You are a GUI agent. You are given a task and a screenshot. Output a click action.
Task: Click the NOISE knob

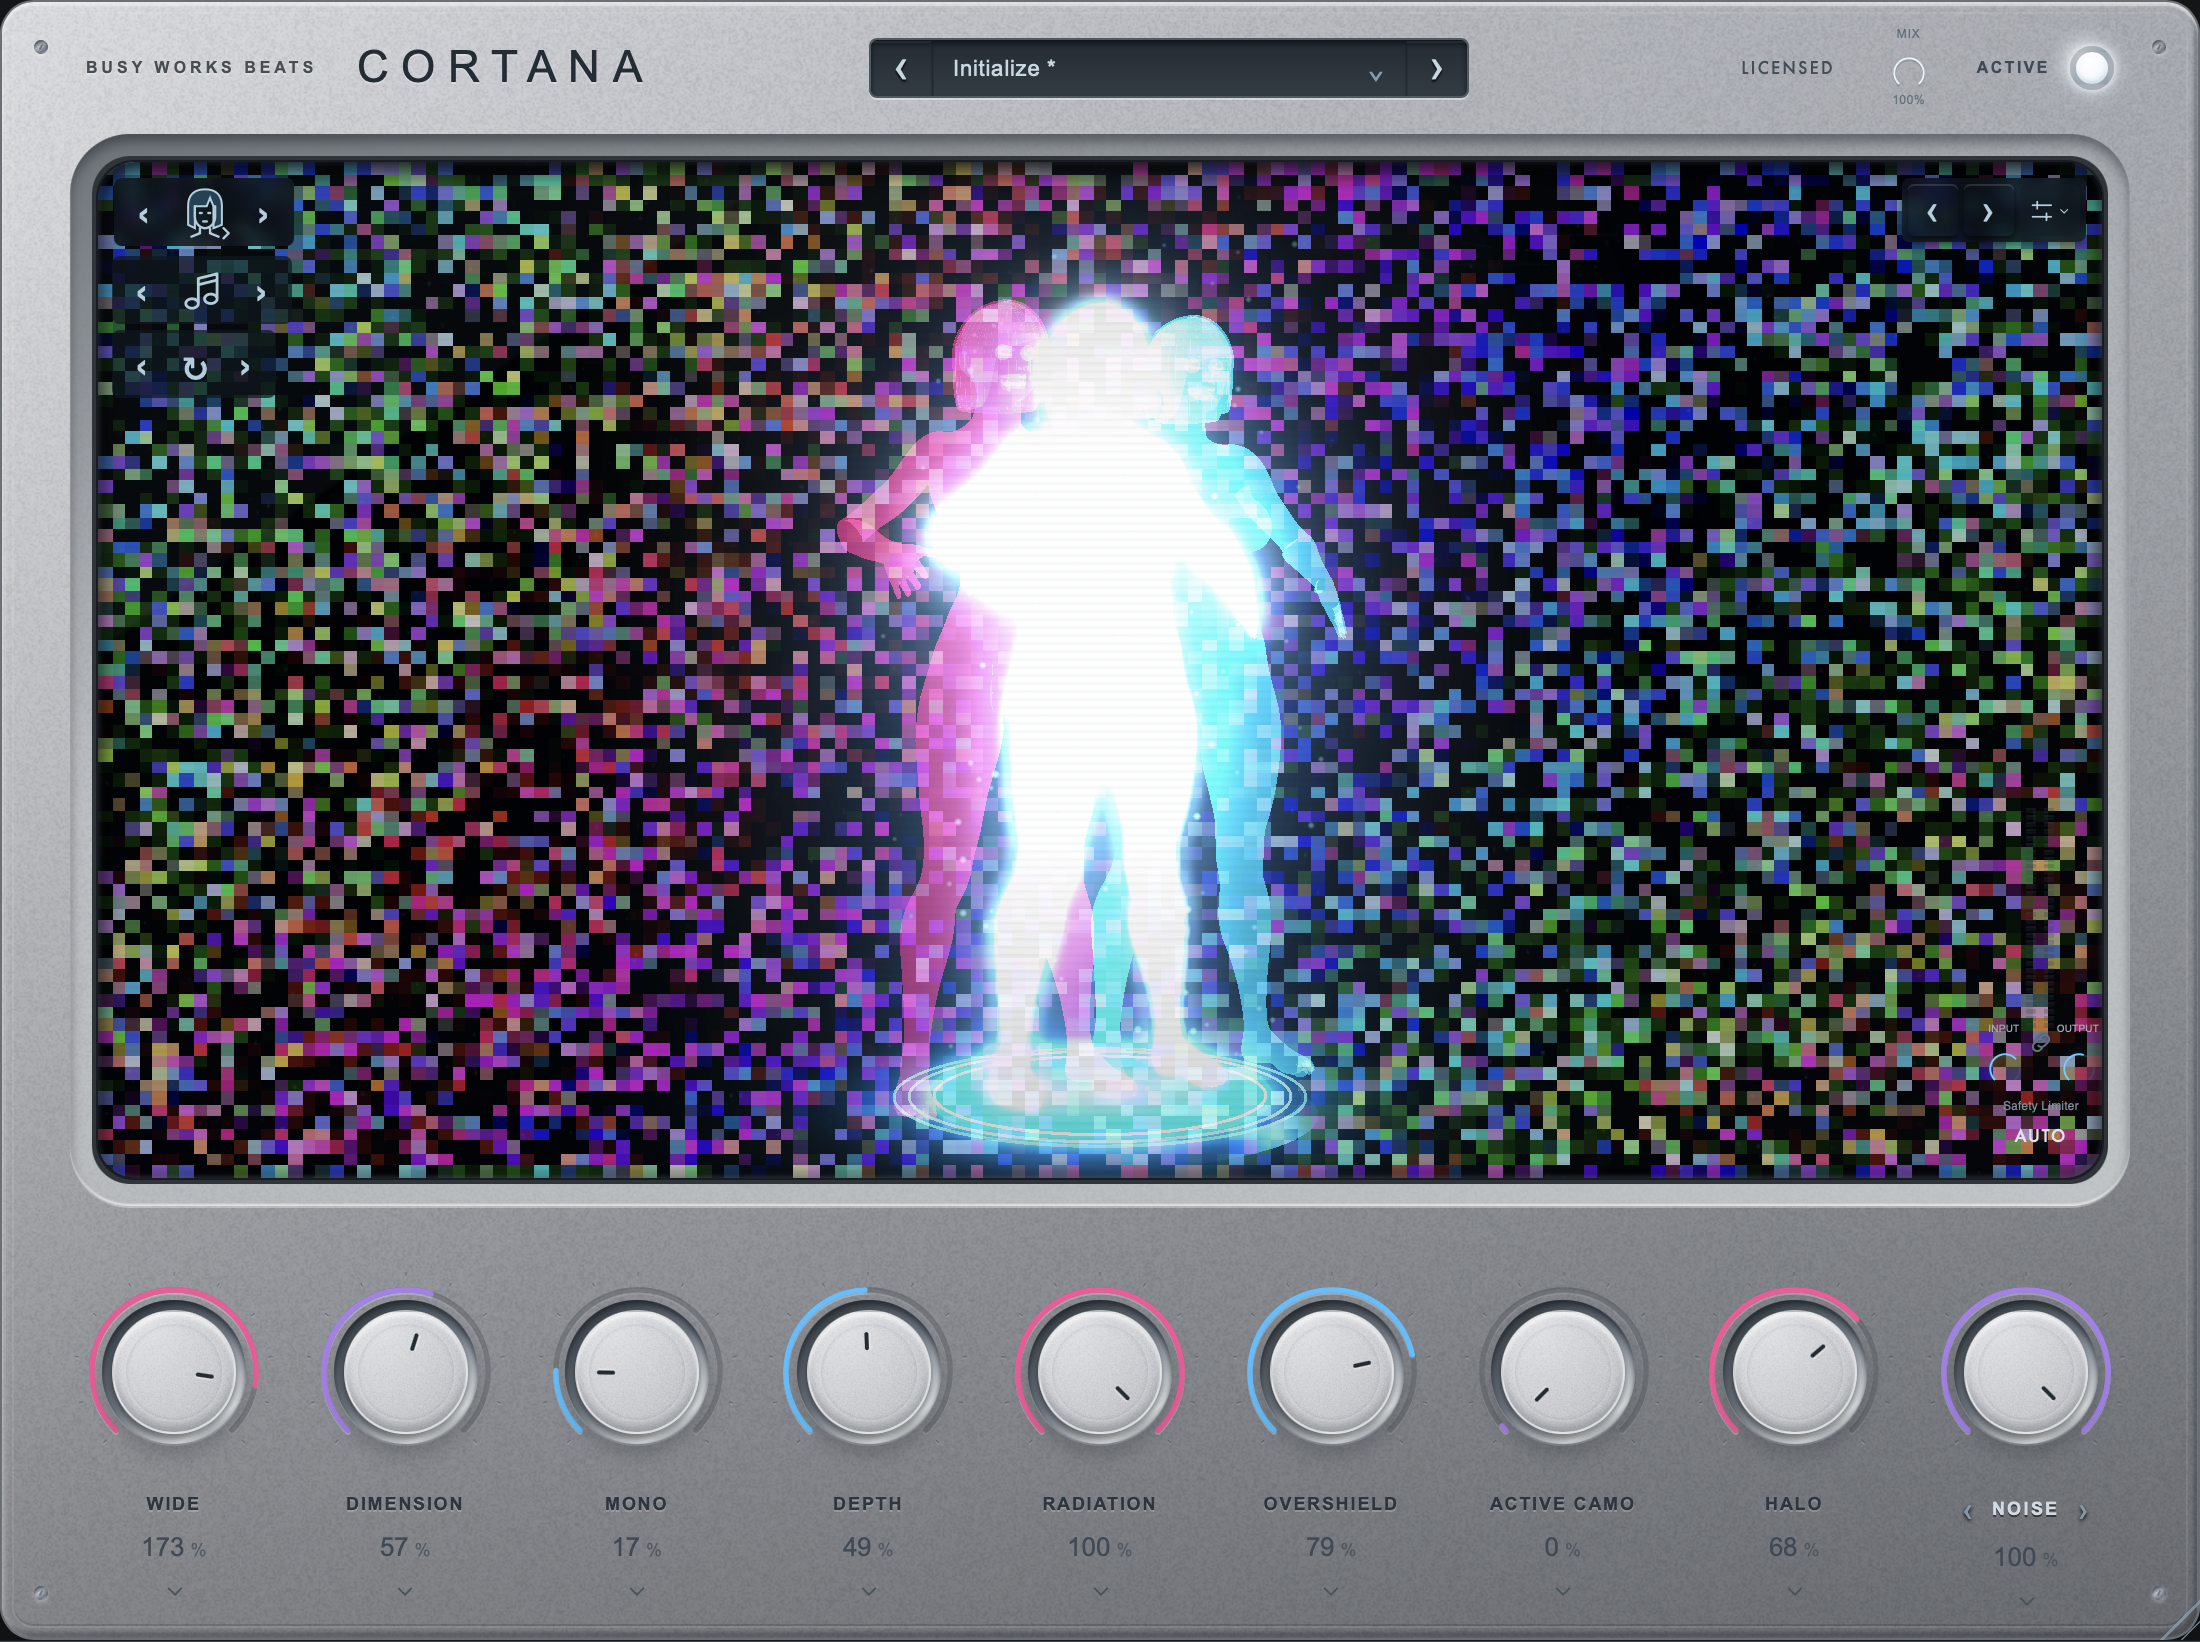point(2026,1373)
